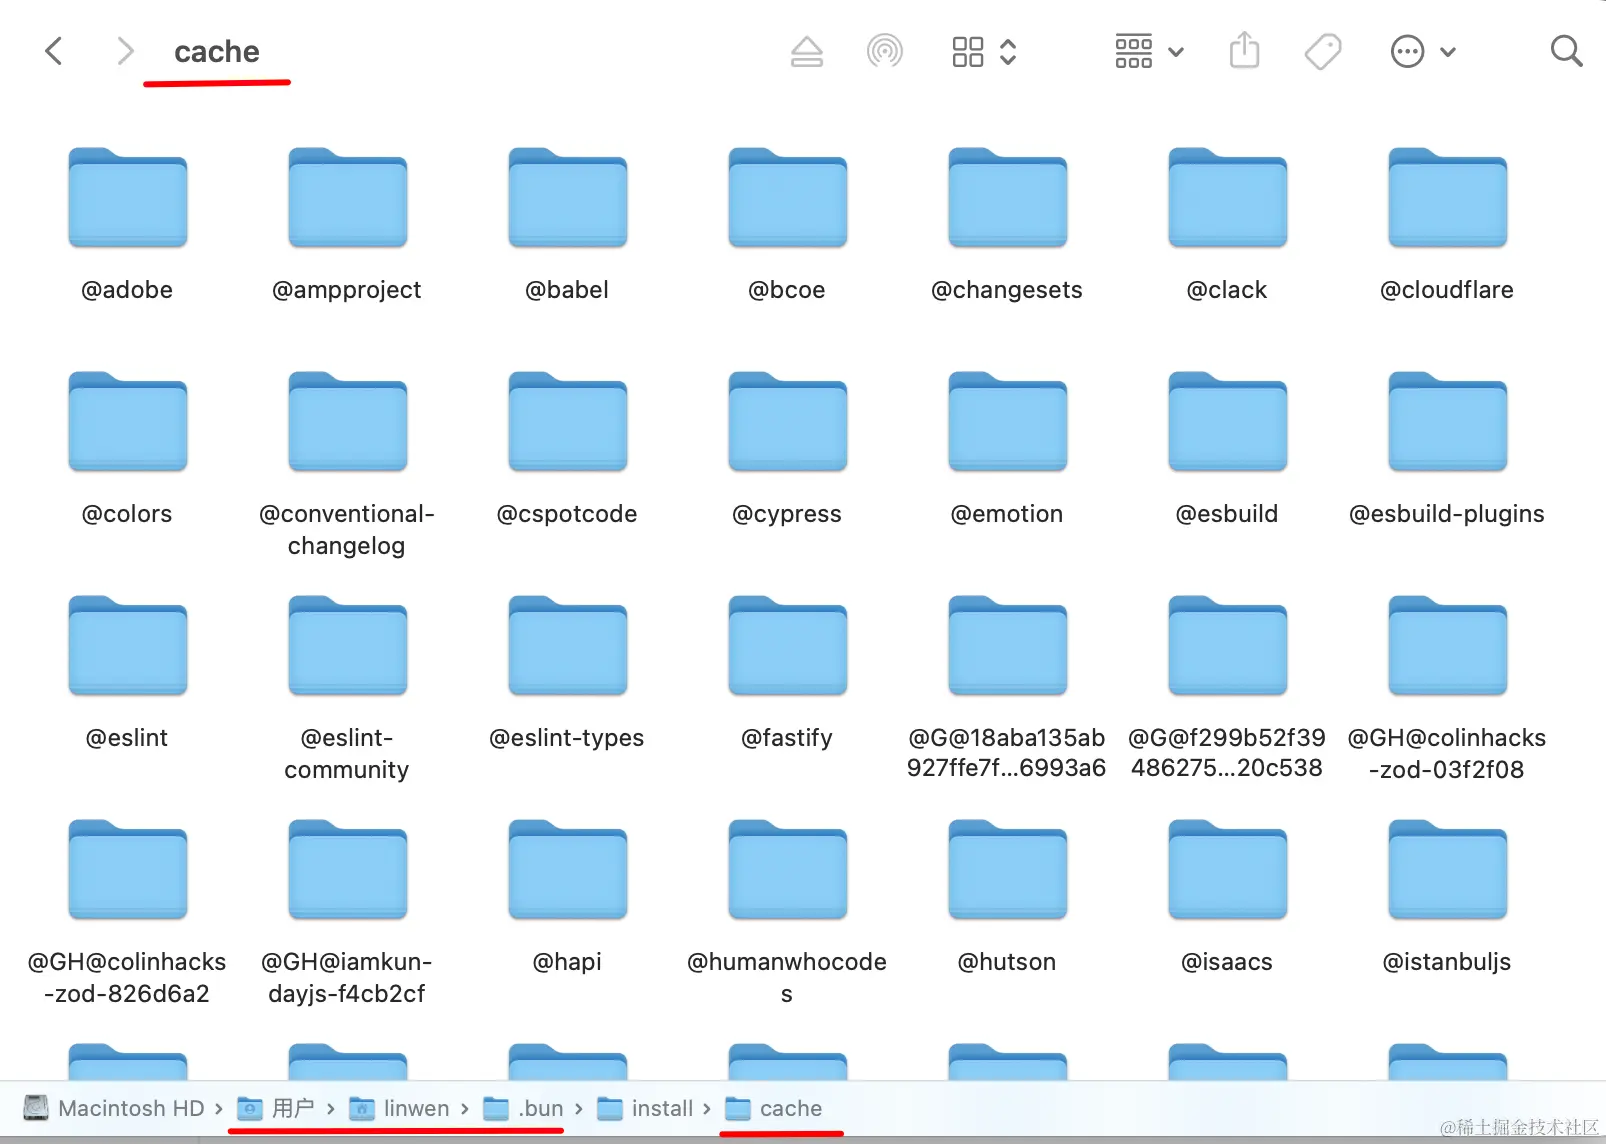Go forward with the right chevron button
The width and height of the screenshot is (1606, 1144).
125,51
